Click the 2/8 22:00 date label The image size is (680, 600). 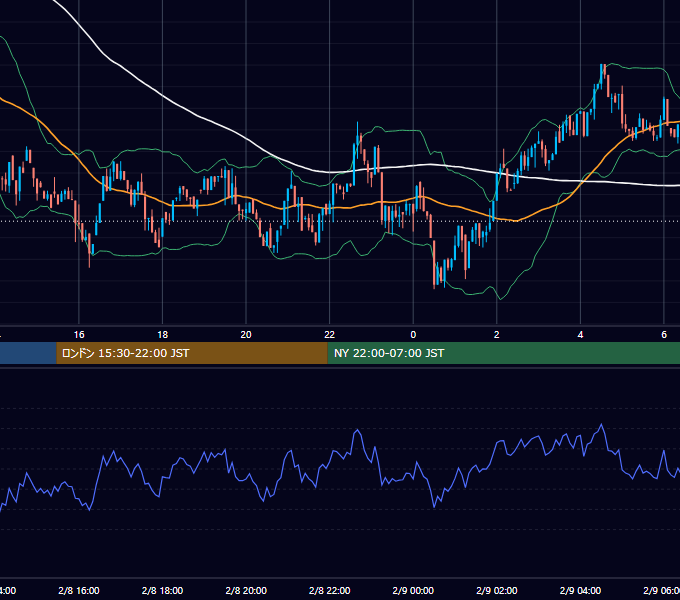330,591
